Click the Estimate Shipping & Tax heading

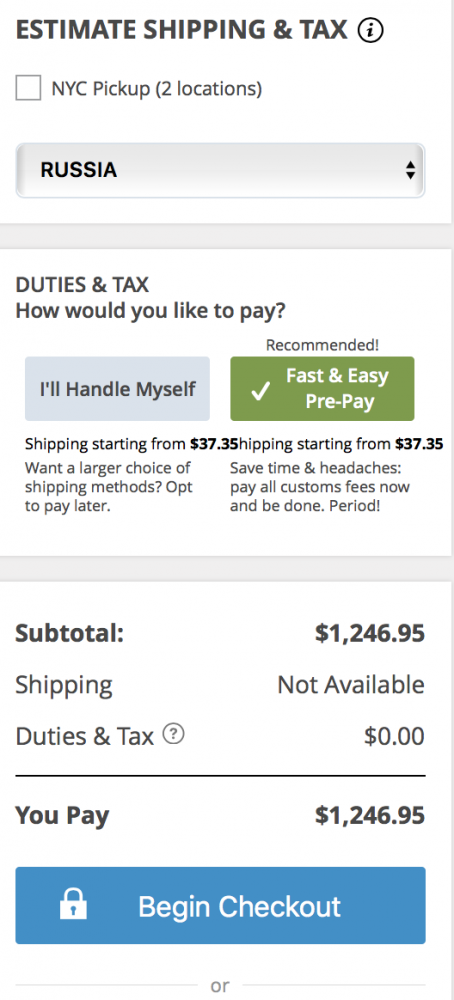point(182,30)
